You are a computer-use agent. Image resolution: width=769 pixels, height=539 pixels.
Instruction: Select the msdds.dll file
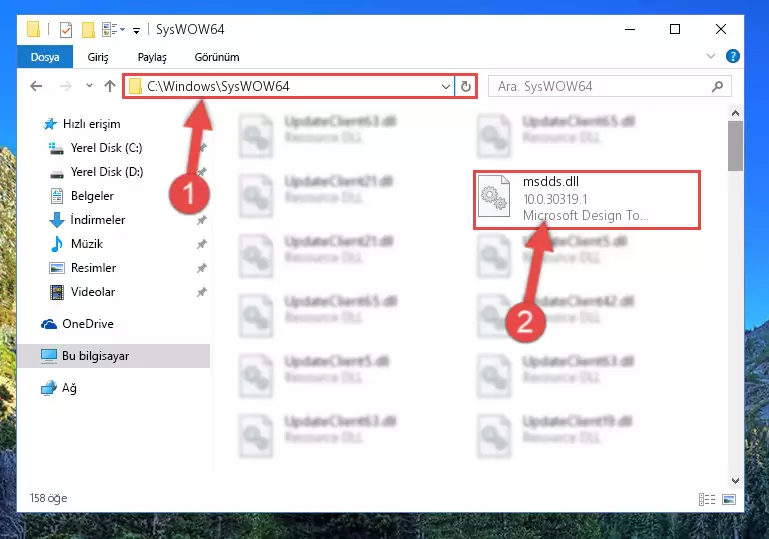pos(587,200)
